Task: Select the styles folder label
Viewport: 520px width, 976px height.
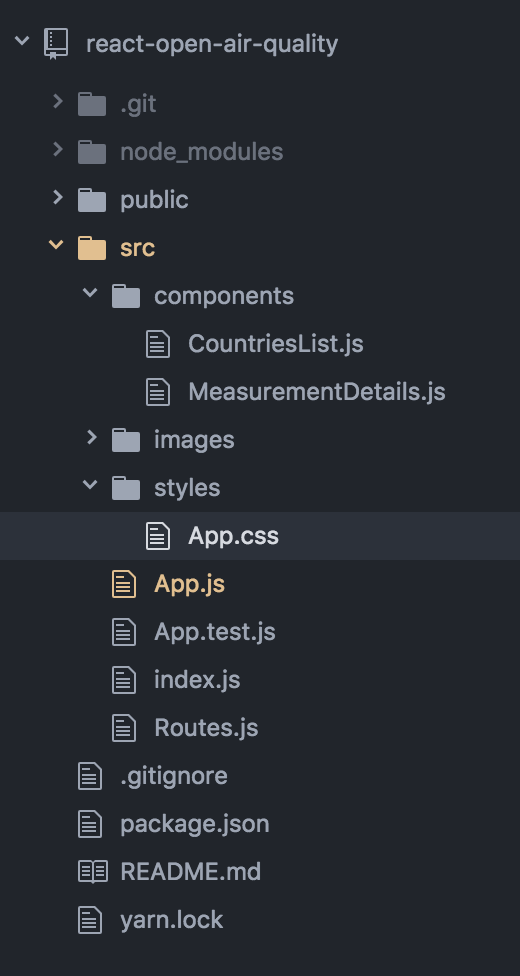Action: click(187, 488)
